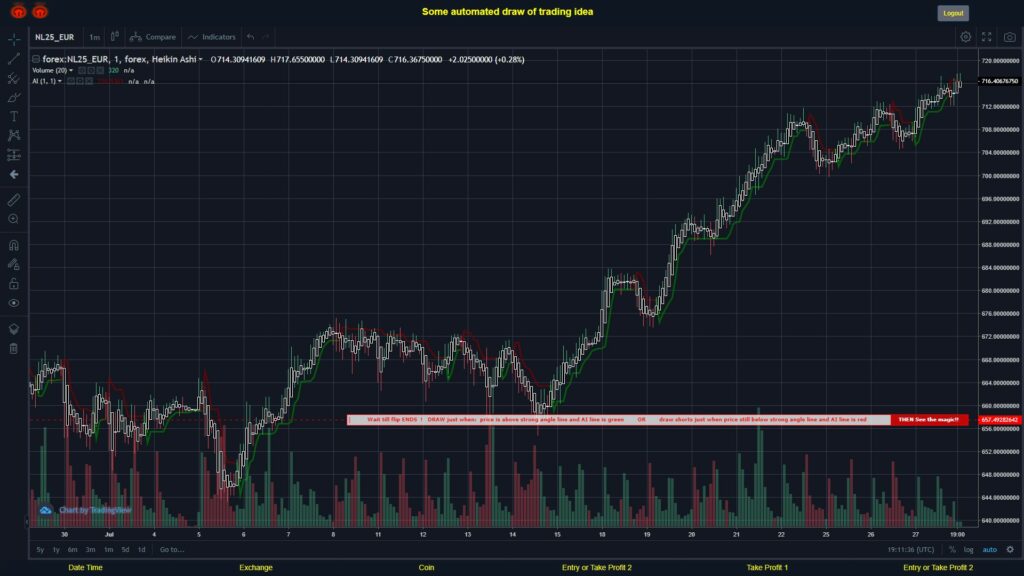Viewport: 1024px width, 576px height.
Task: Click the Coin column header
Action: coord(426,568)
